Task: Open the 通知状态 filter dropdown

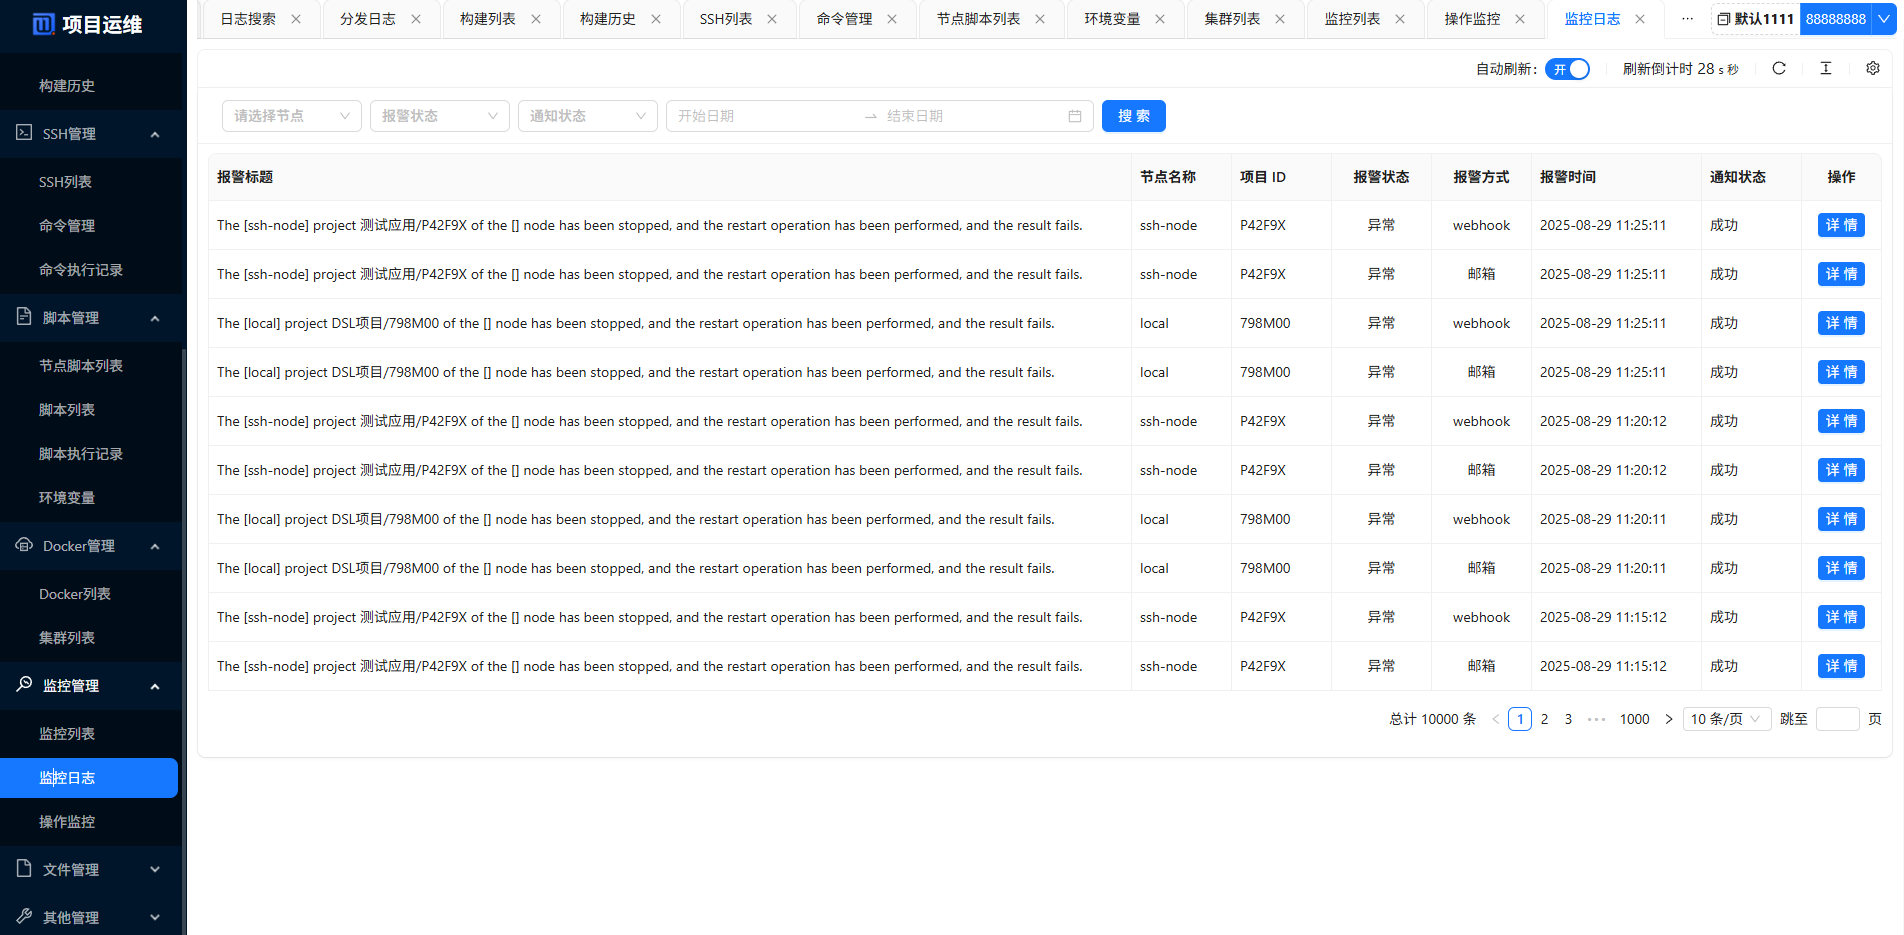Action: pos(588,116)
